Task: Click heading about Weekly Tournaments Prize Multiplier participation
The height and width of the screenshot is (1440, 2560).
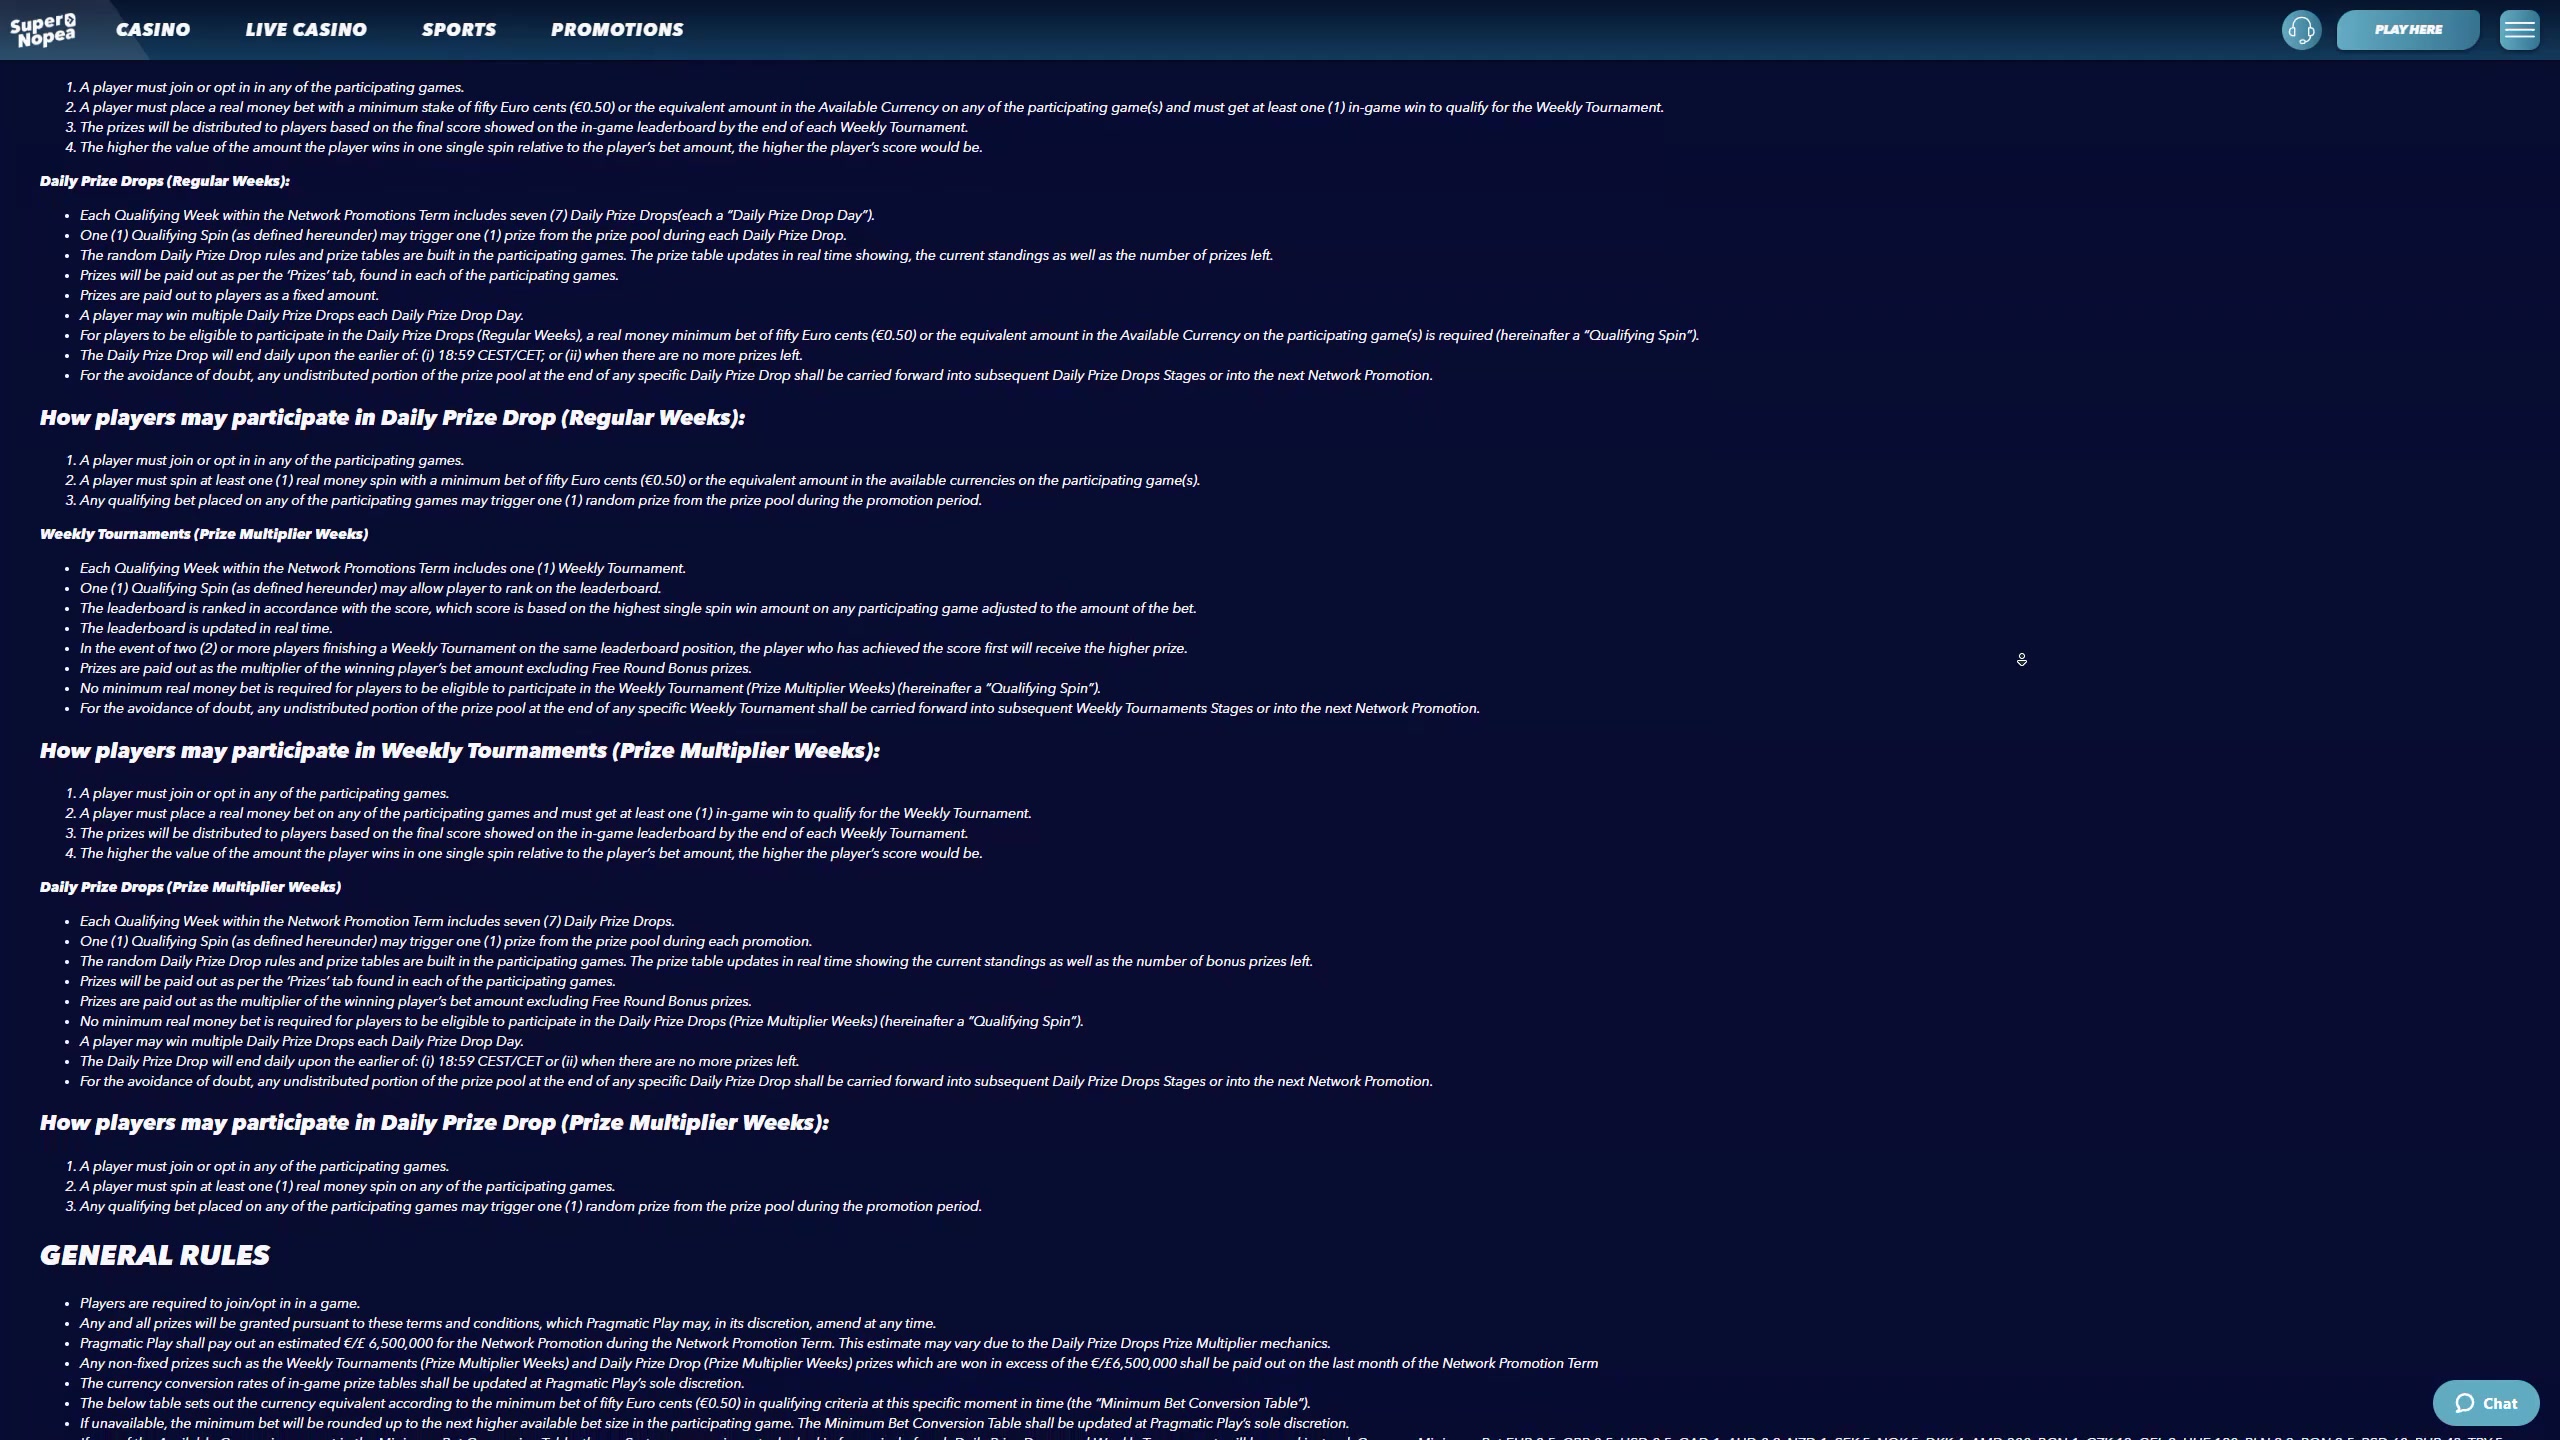Action: [459, 751]
